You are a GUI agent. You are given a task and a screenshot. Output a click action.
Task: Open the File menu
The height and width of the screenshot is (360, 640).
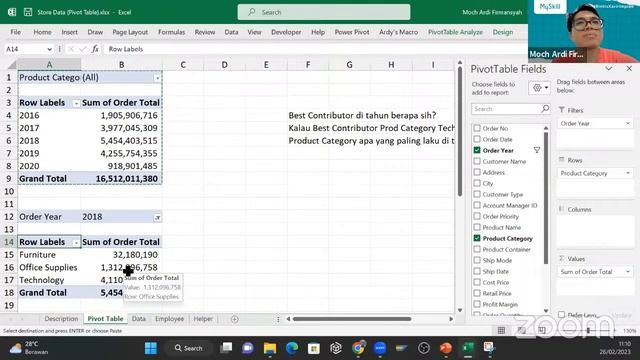click(16, 32)
